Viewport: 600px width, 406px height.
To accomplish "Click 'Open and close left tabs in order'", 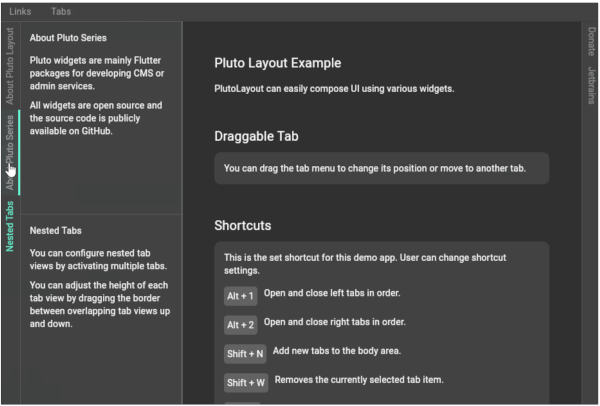I will tap(332, 293).
